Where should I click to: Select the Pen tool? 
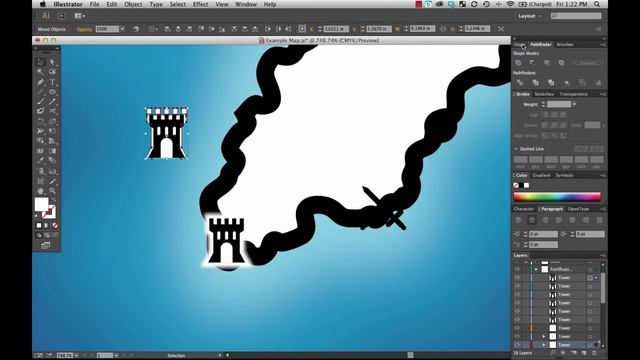pos(41,82)
